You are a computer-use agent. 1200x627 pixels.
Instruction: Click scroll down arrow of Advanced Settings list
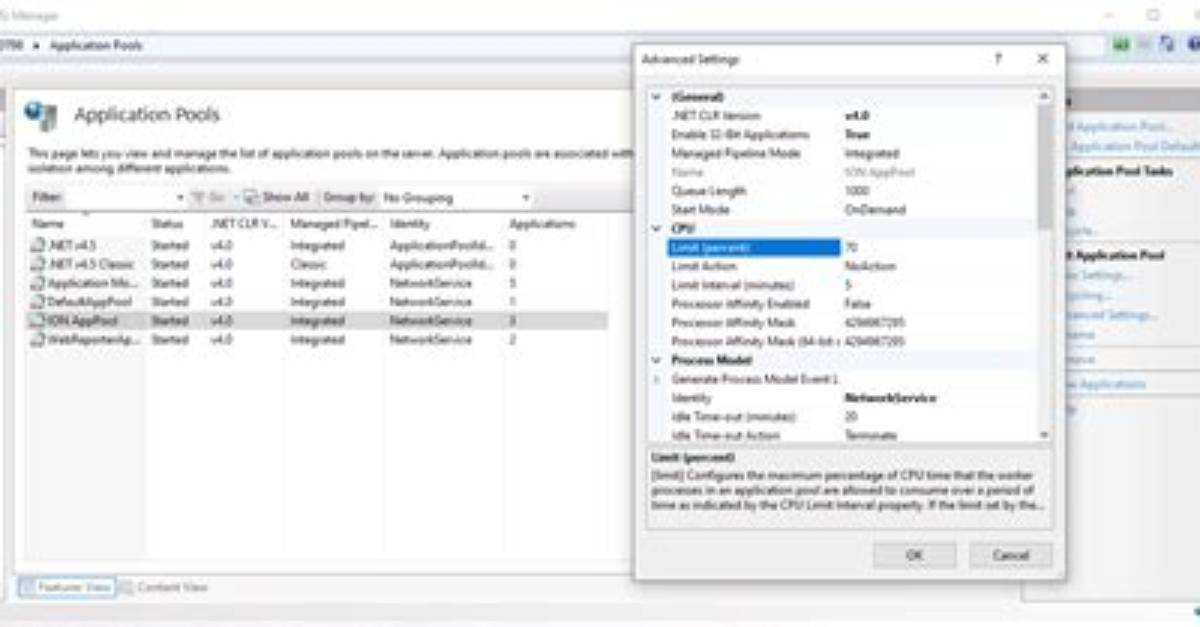[x=1044, y=435]
